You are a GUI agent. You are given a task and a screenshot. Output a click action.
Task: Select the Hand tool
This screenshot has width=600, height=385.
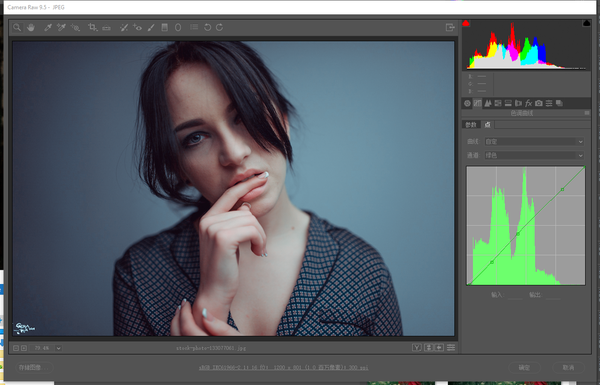pos(31,27)
